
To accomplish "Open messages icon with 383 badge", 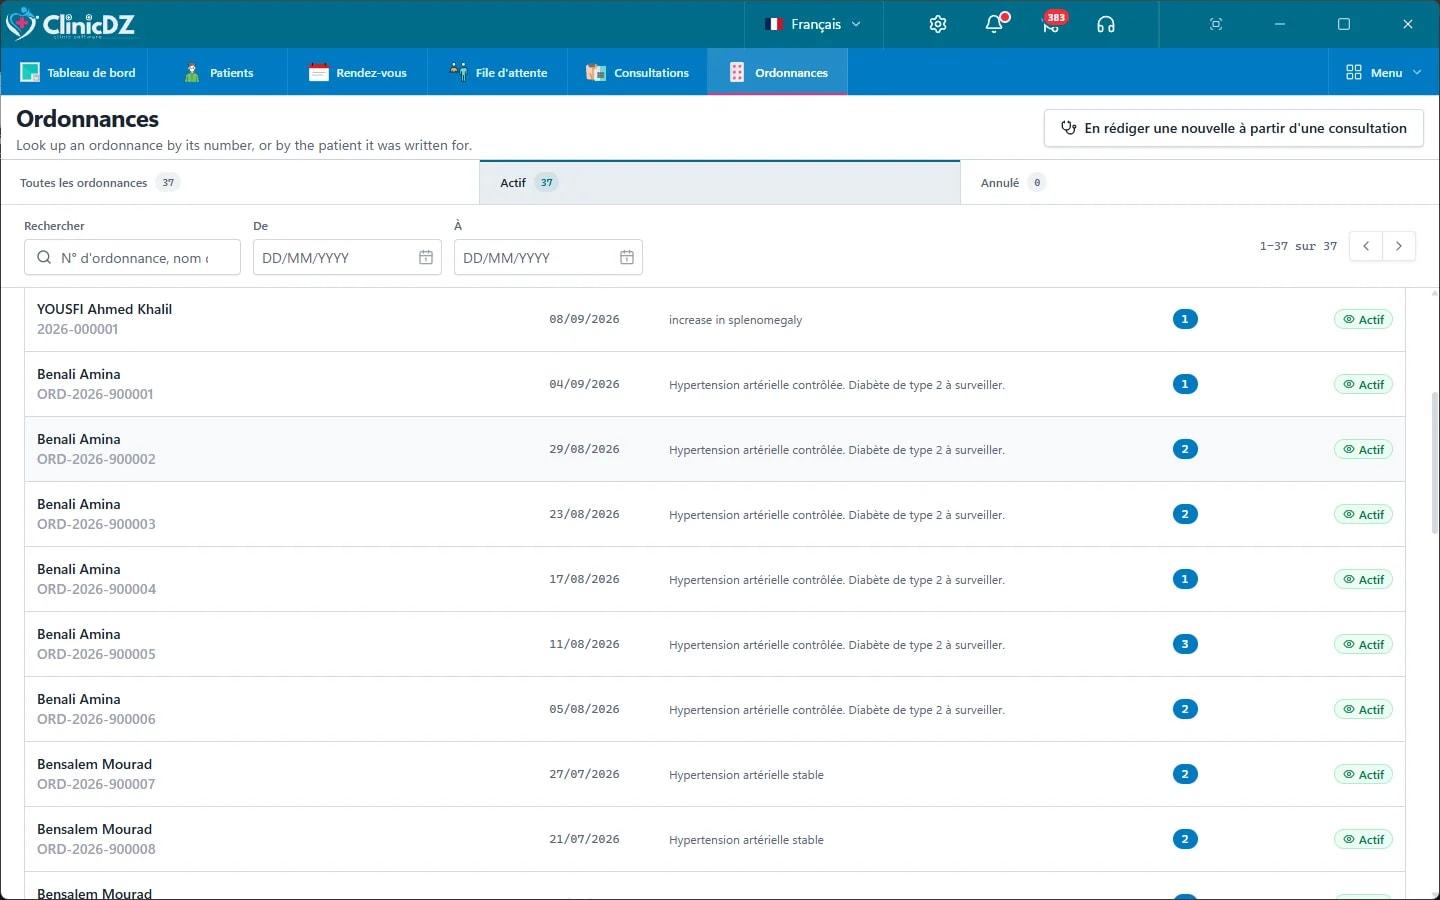I will pyautogui.click(x=1051, y=24).
